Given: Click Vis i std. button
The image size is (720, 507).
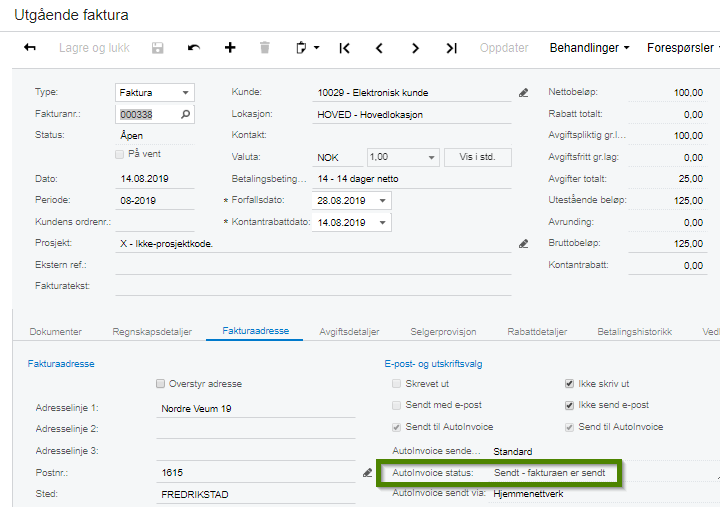Looking at the screenshot, I should coord(478,157).
